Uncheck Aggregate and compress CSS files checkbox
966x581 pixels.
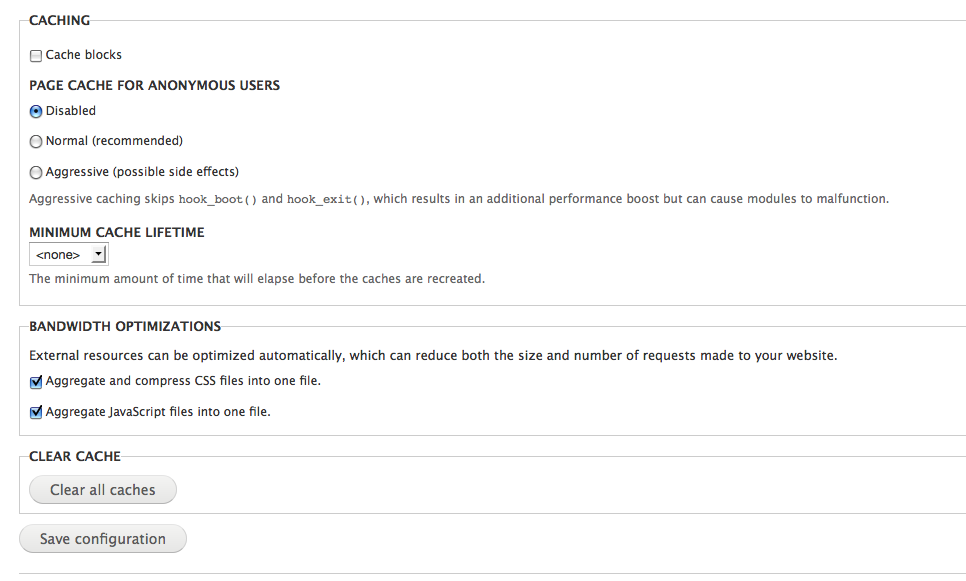point(36,382)
